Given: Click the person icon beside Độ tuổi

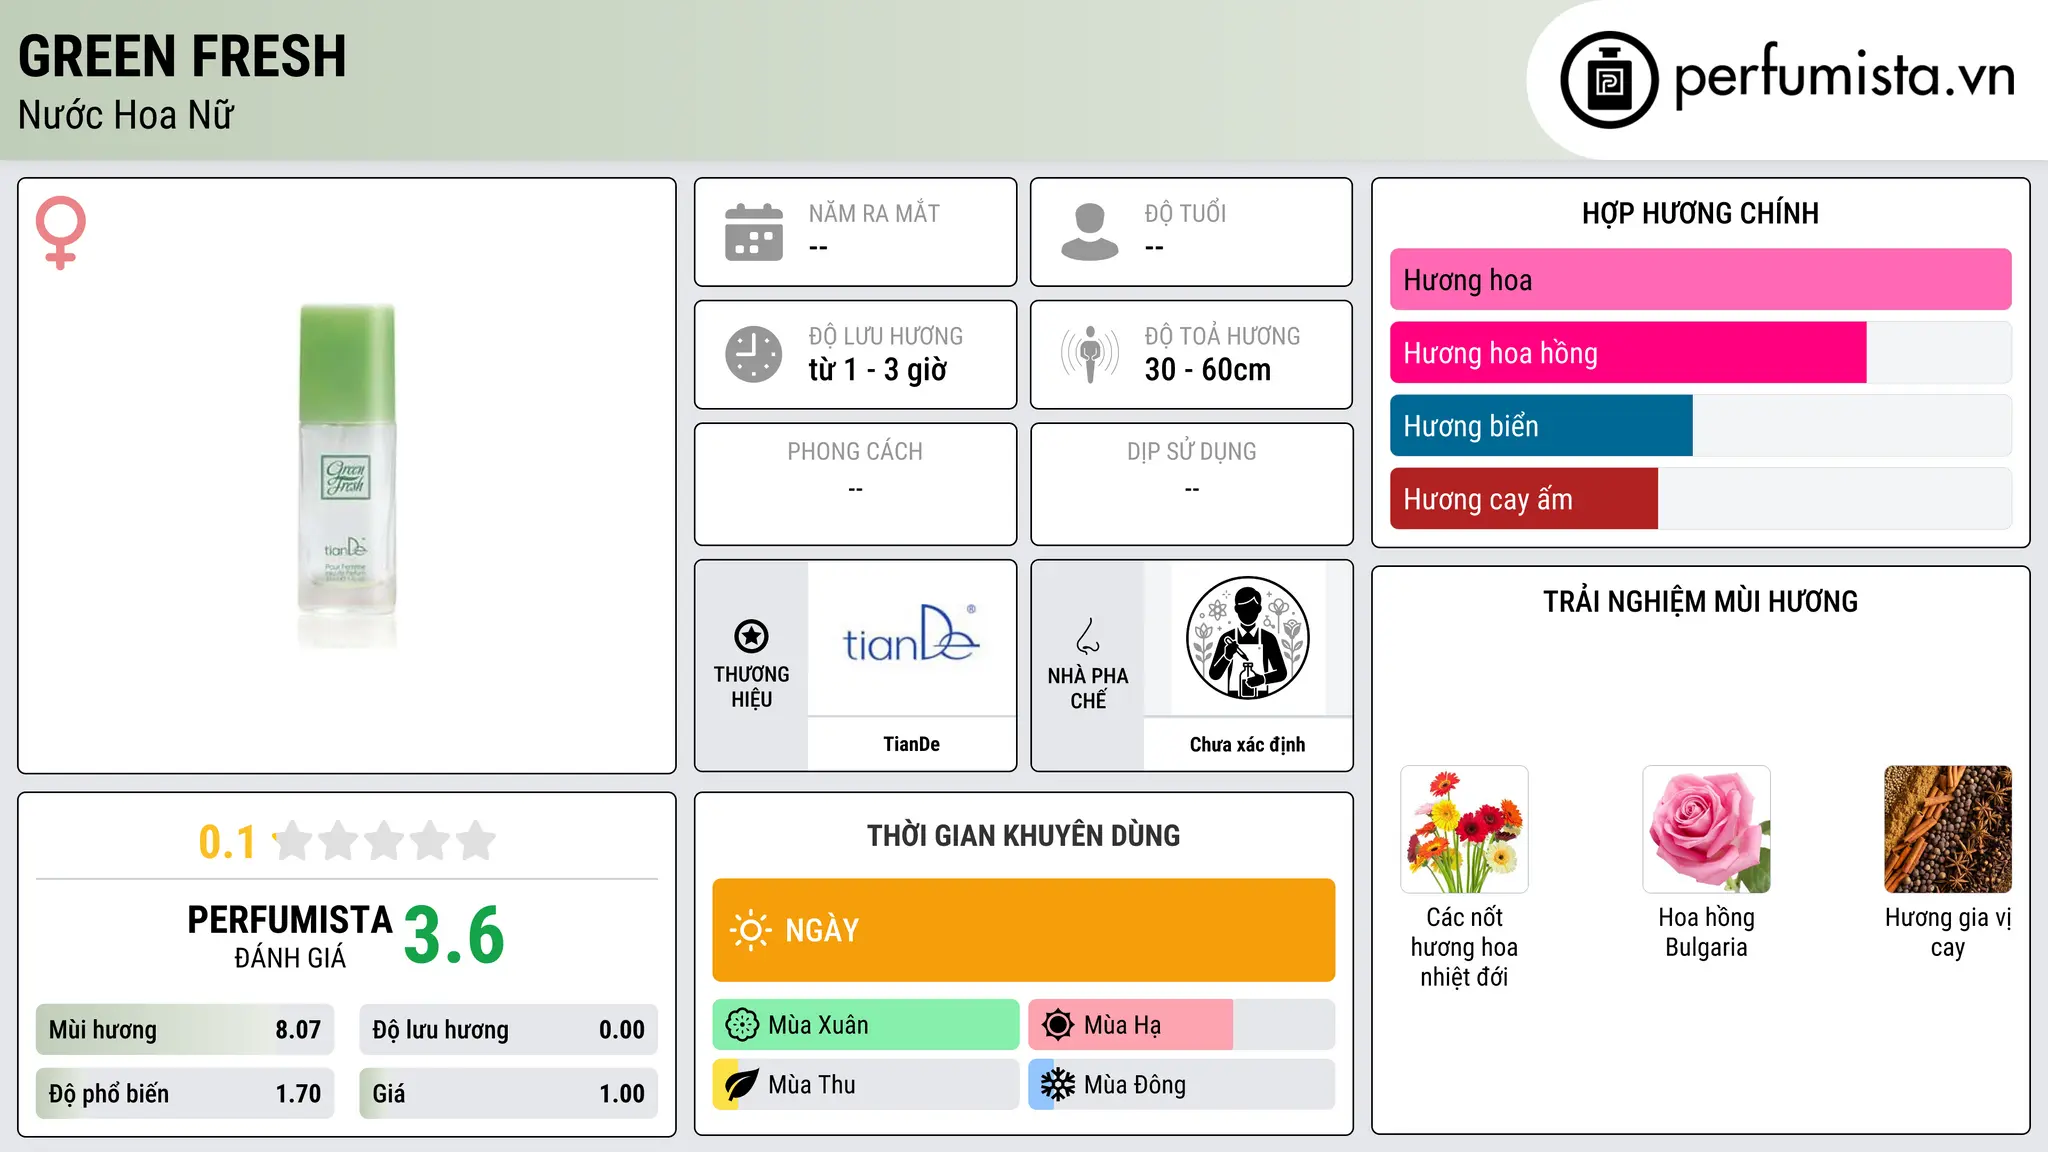Looking at the screenshot, I should pos(1090,232).
